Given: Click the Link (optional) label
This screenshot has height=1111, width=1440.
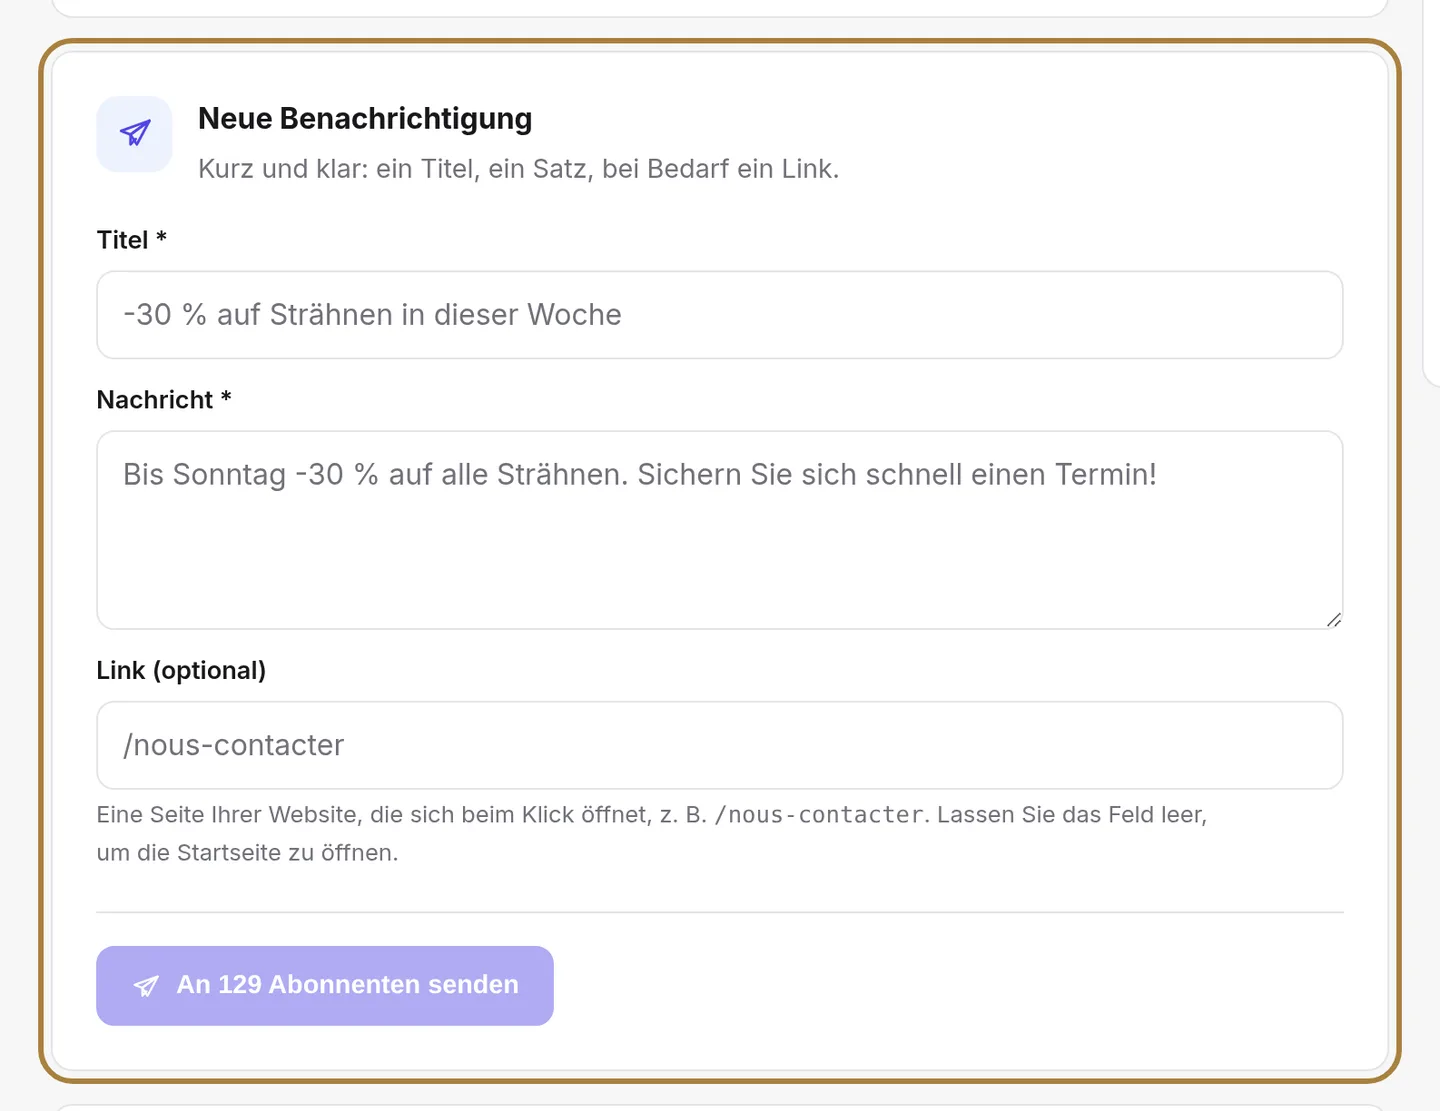Looking at the screenshot, I should [181, 670].
